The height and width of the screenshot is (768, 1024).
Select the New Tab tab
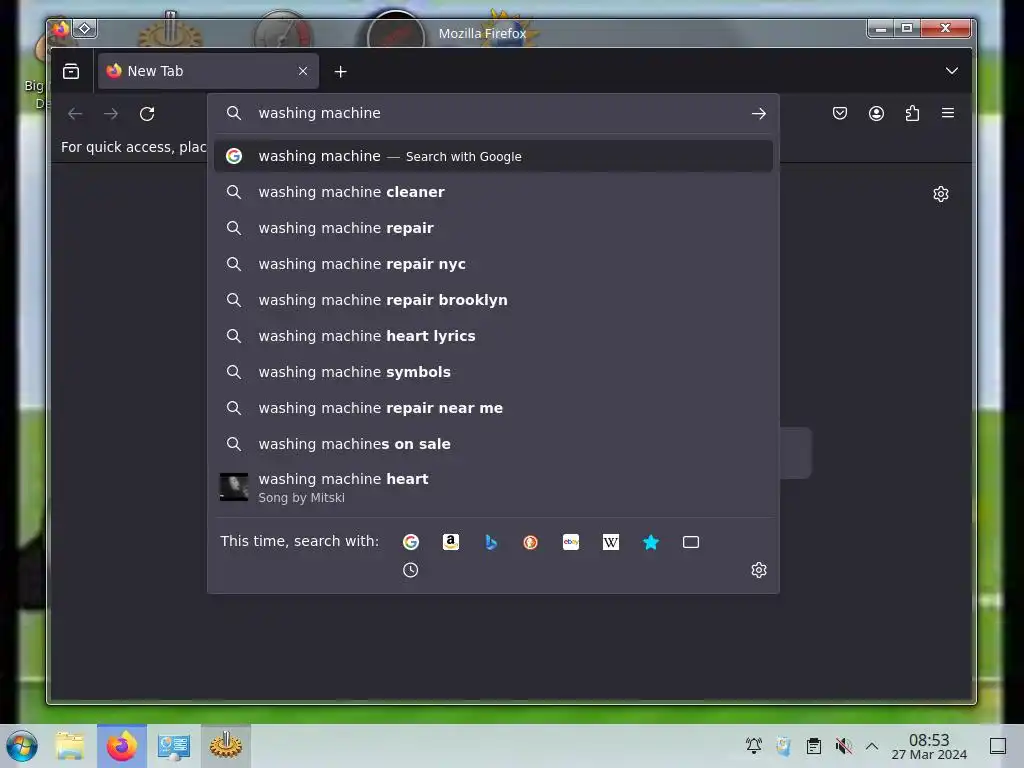208,71
